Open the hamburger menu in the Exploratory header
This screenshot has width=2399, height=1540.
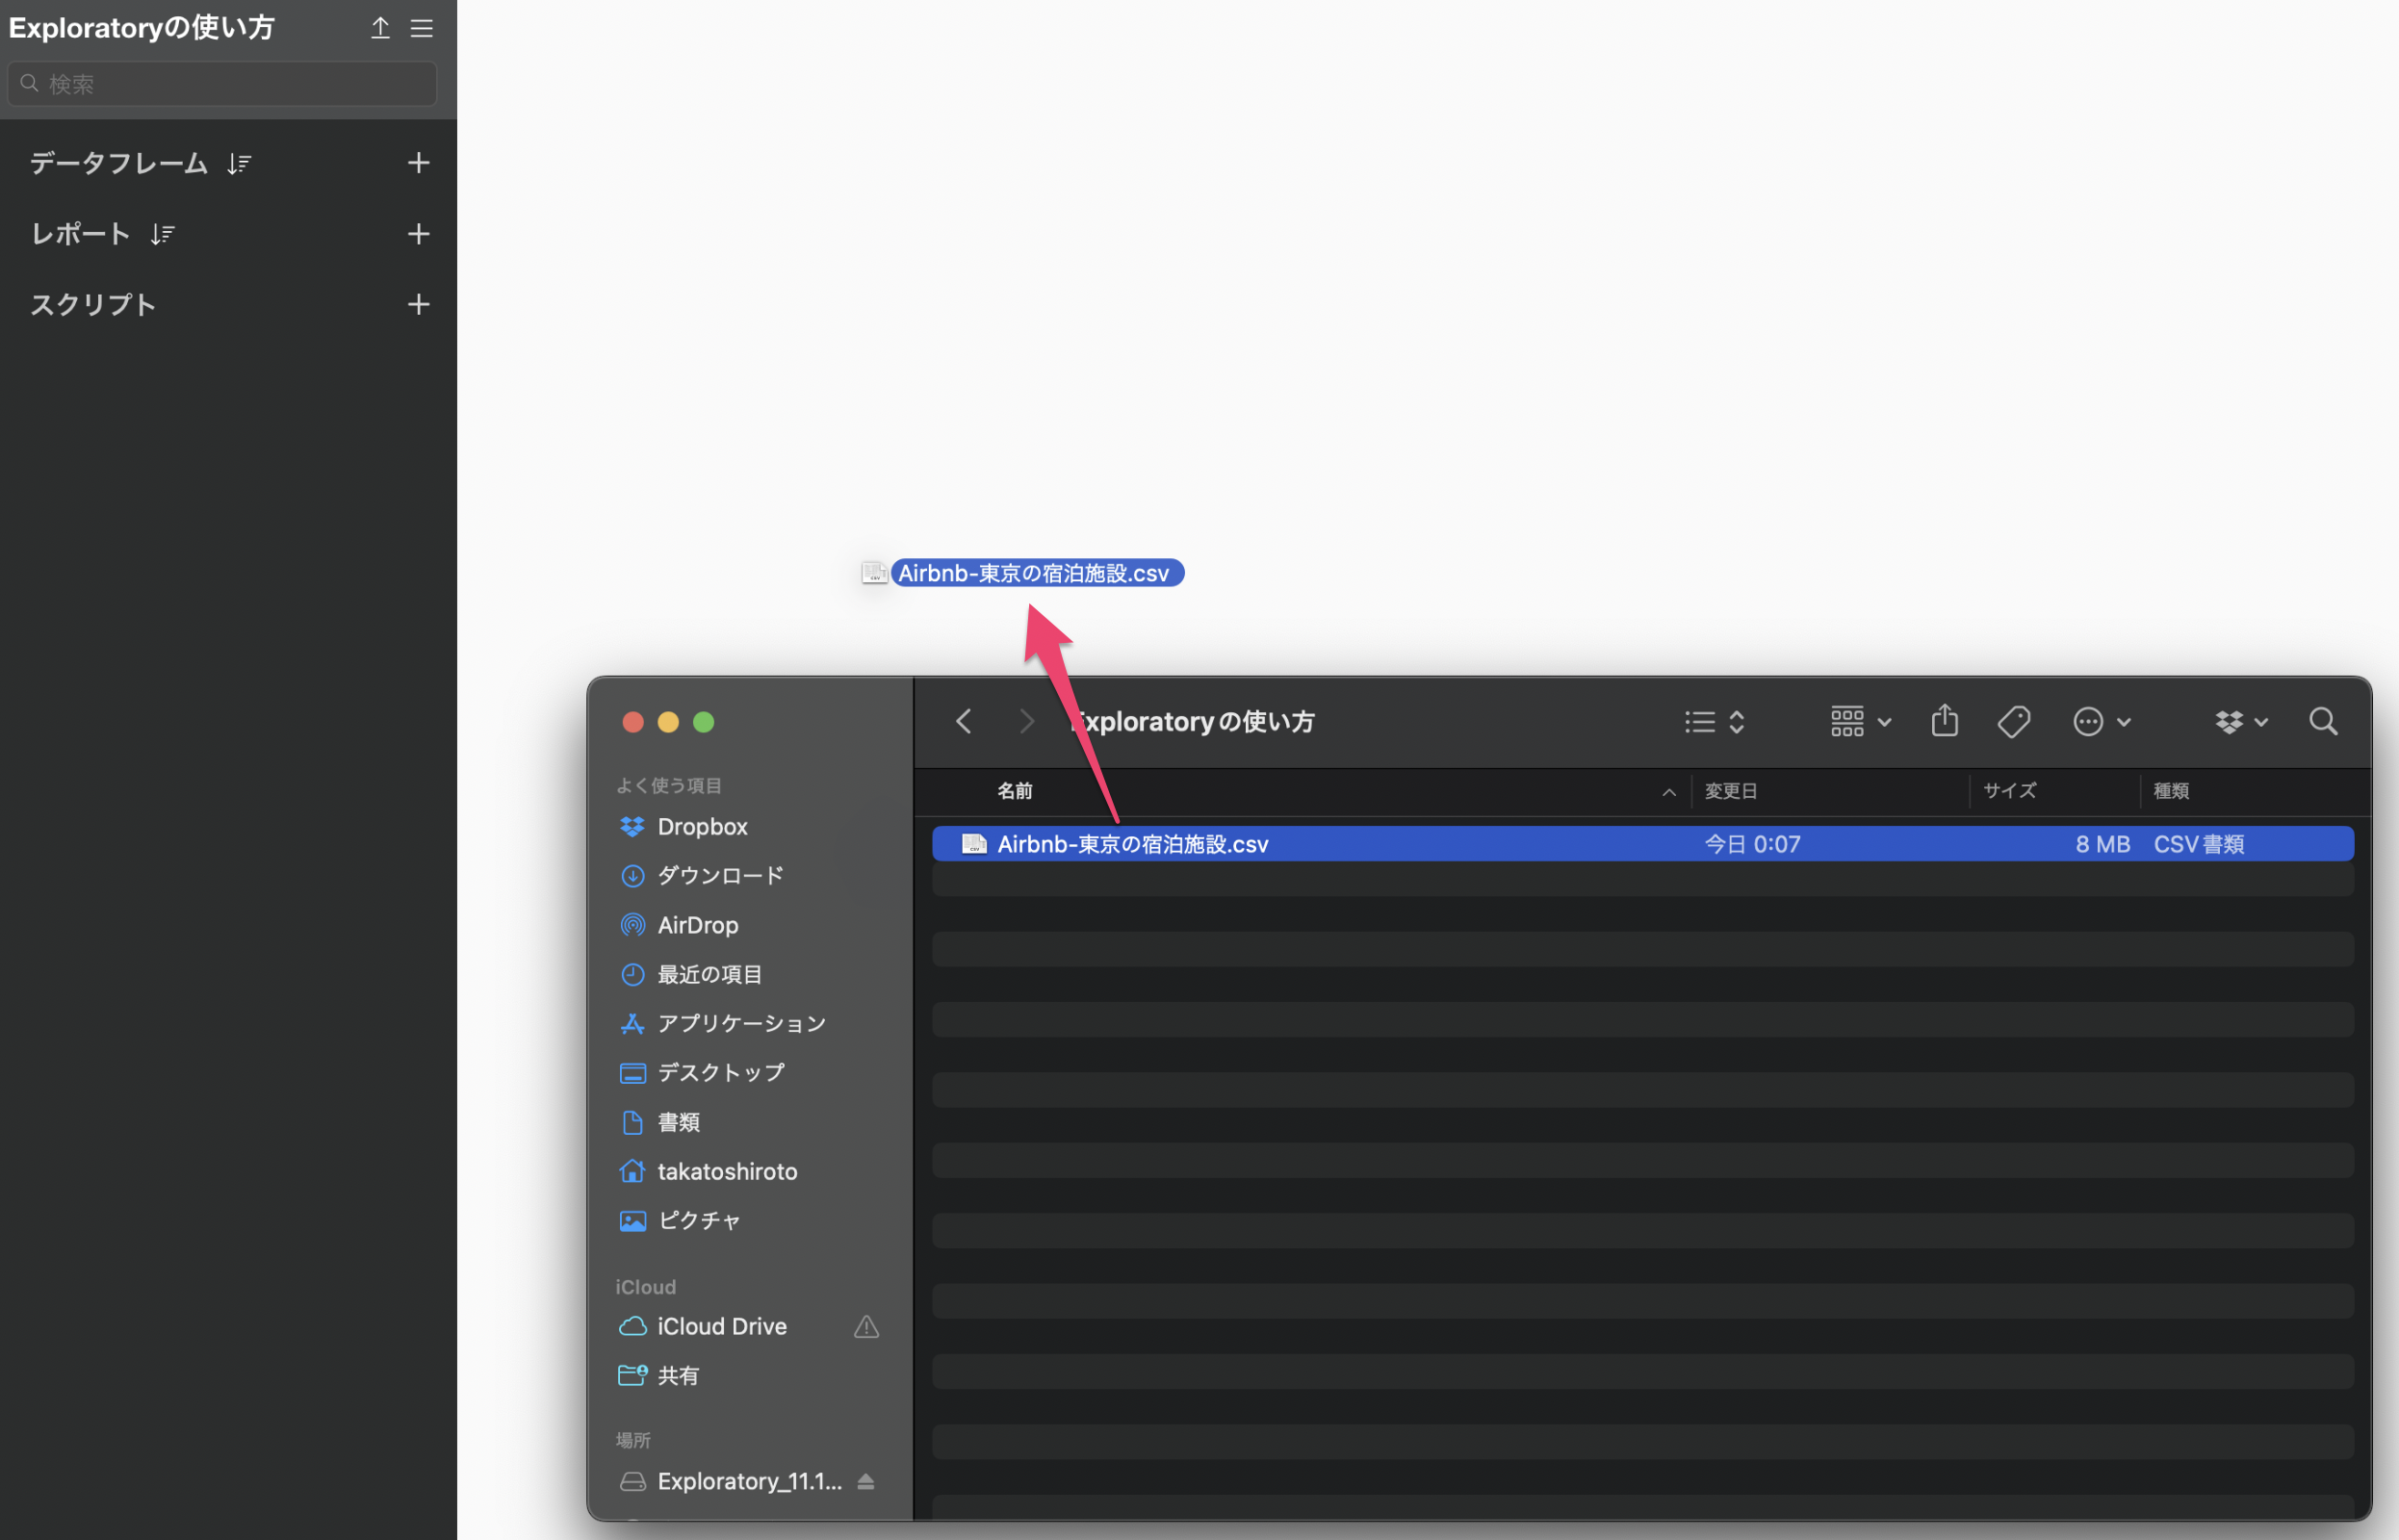[422, 28]
